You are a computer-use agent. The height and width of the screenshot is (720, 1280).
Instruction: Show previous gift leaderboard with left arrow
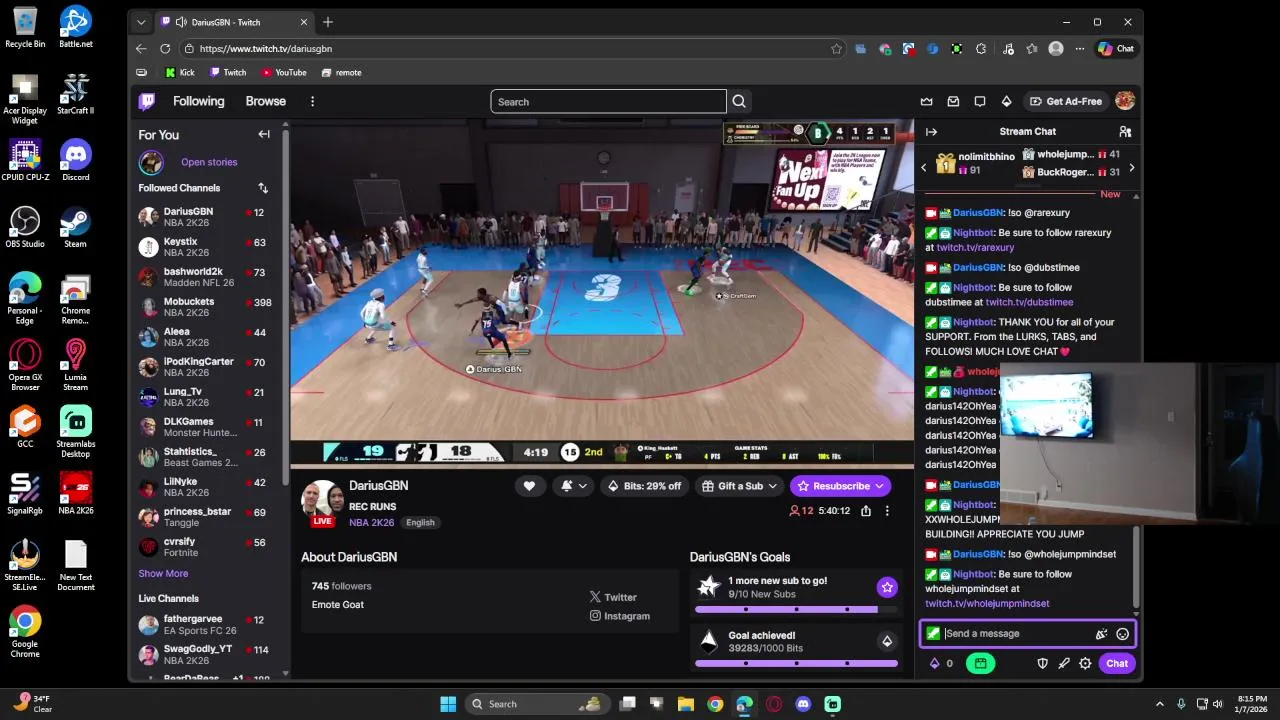point(924,168)
